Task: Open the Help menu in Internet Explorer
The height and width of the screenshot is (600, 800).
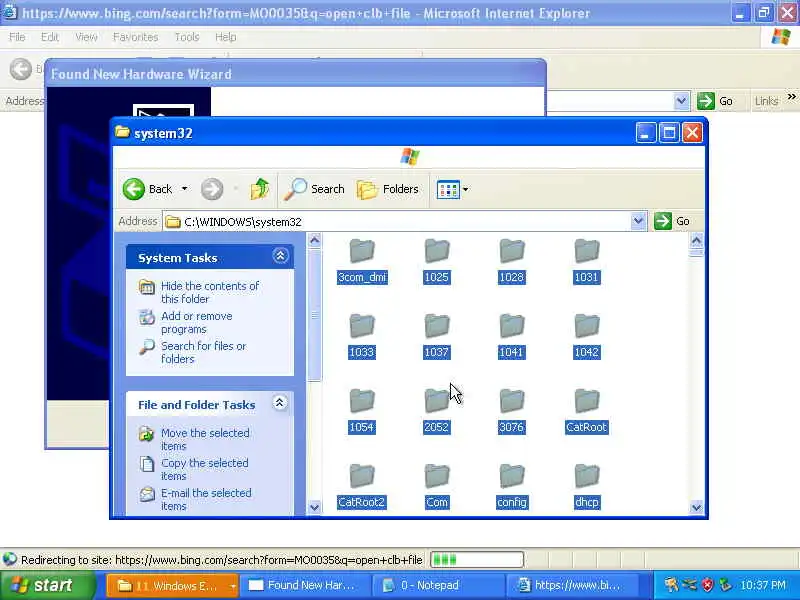Action: tap(226, 37)
